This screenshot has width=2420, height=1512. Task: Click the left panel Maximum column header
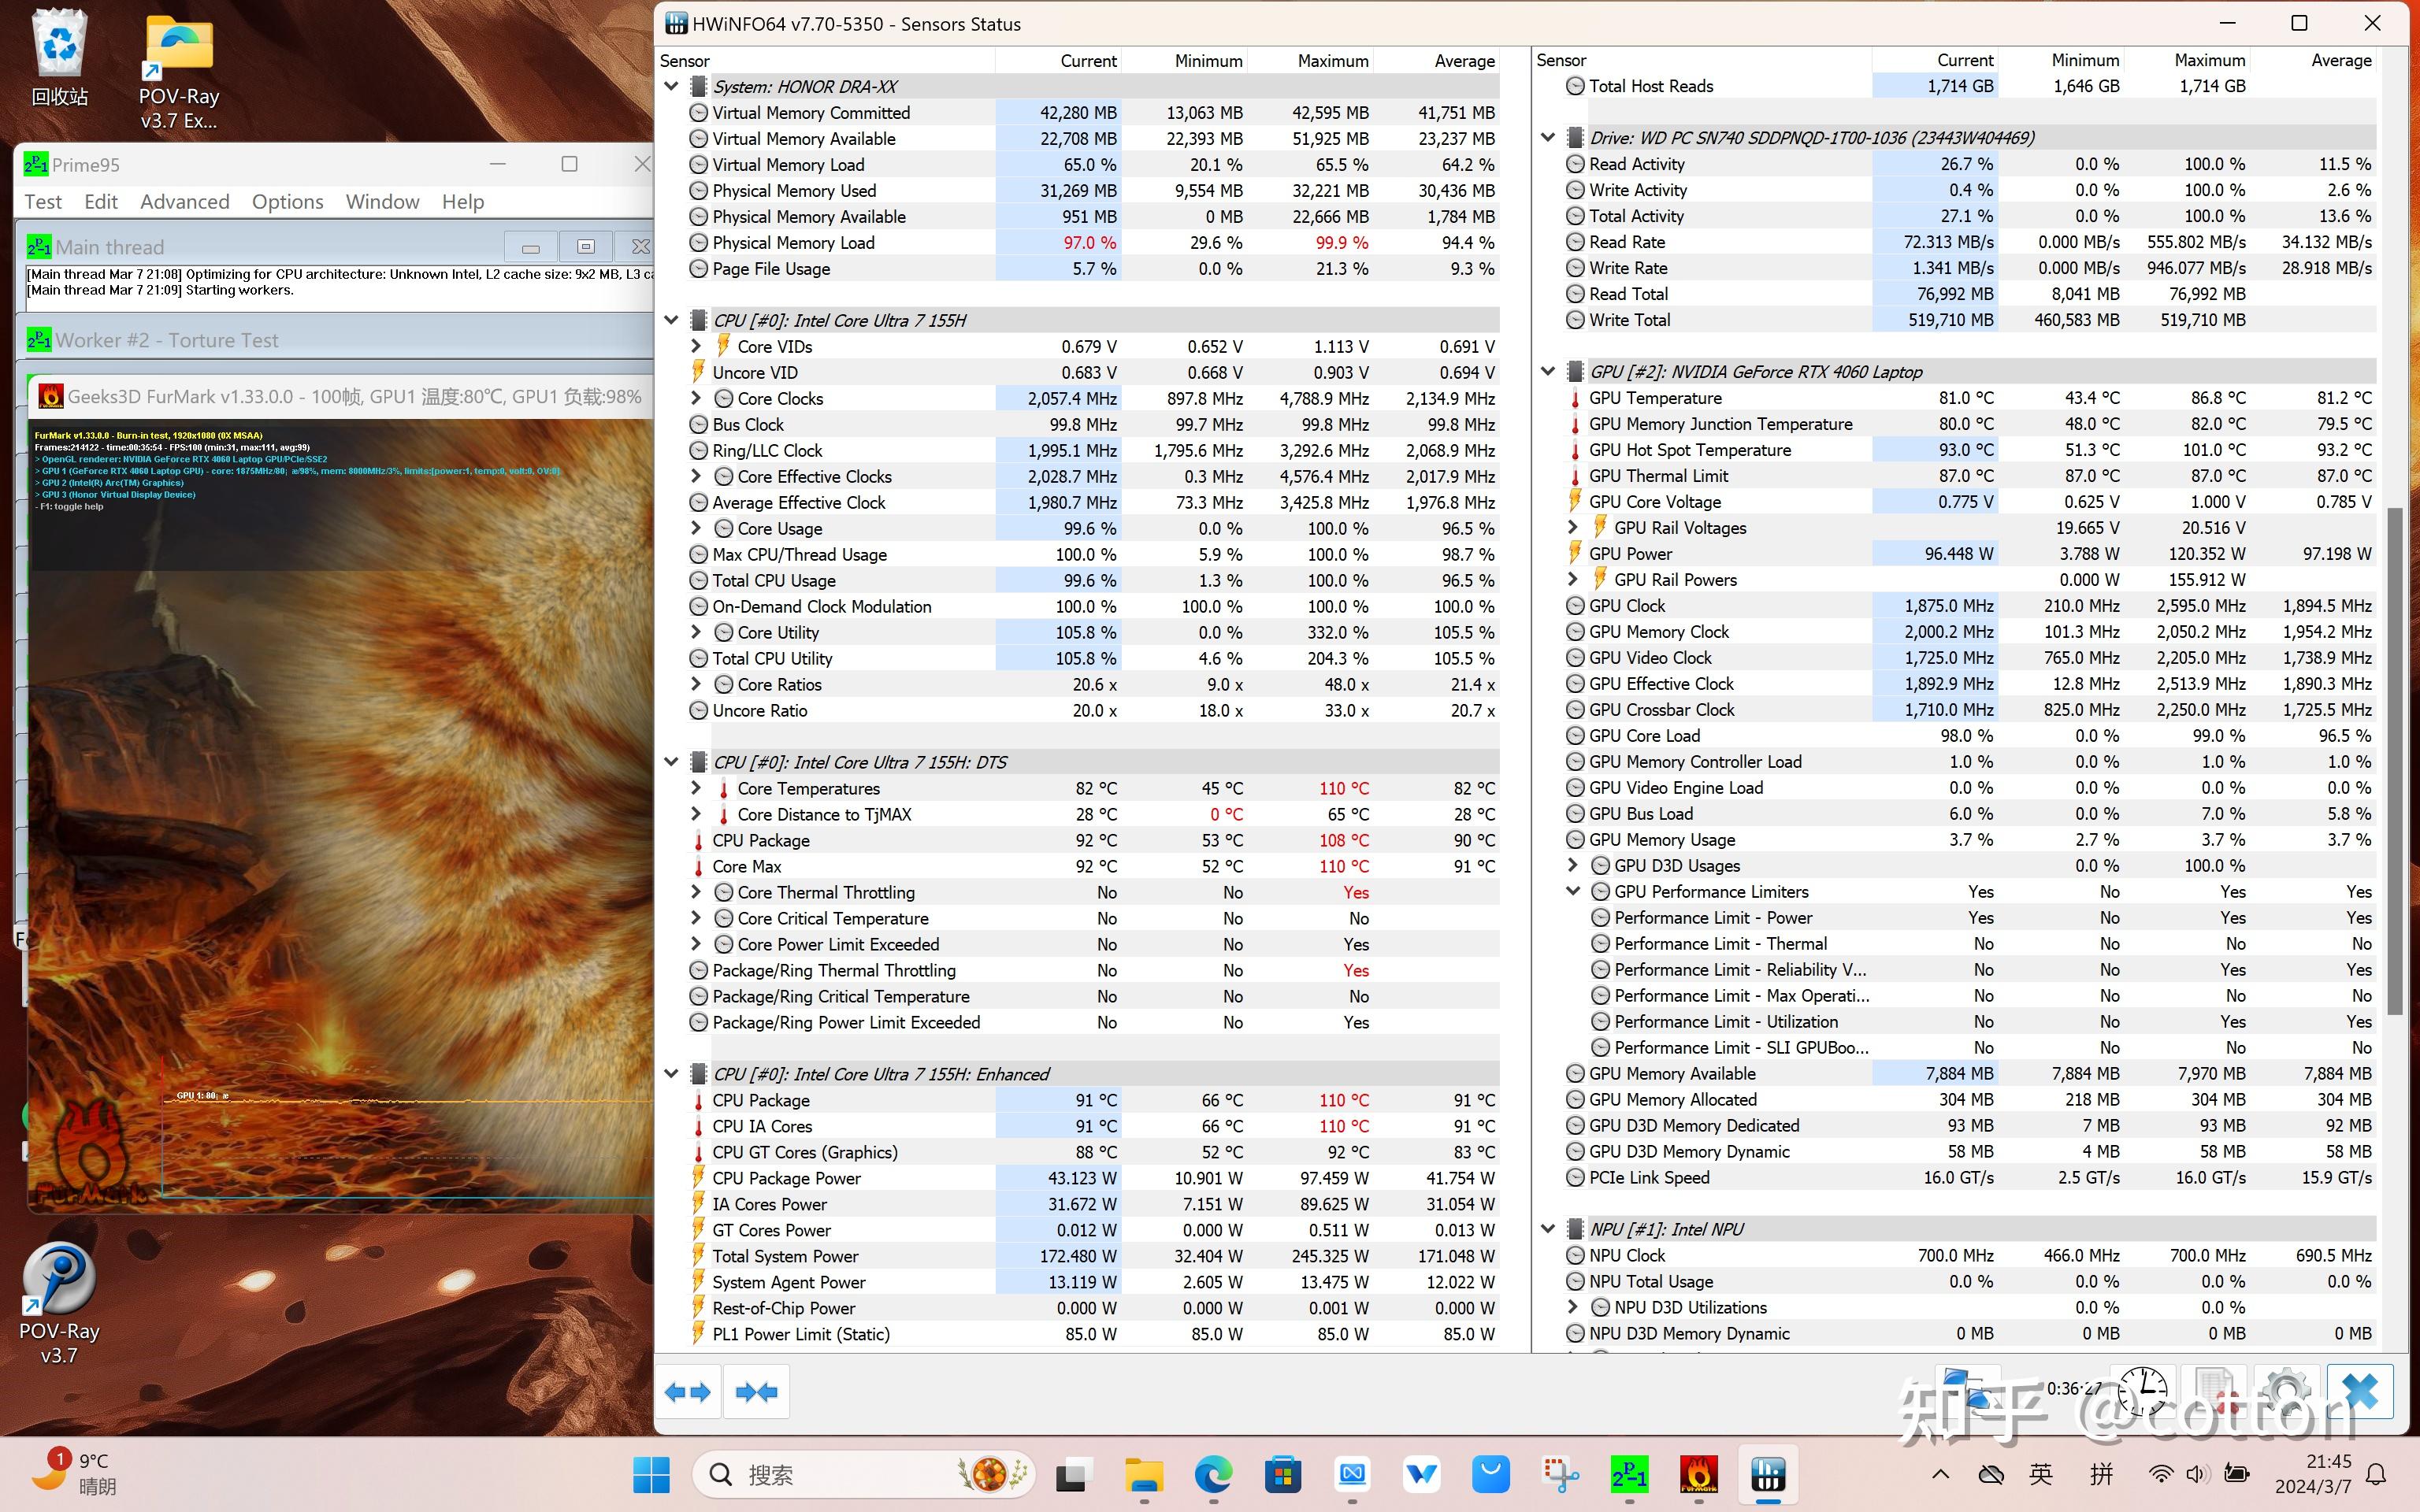(x=1311, y=61)
